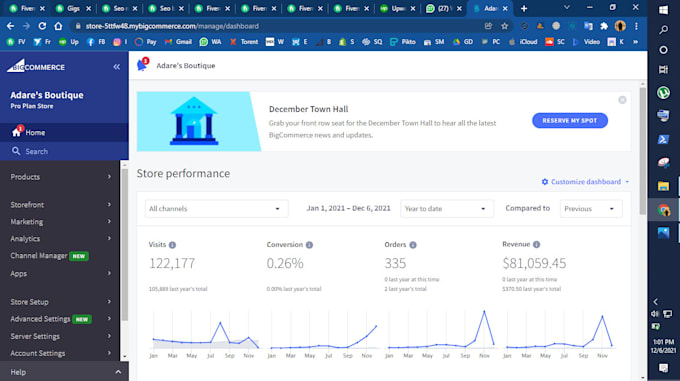The width and height of the screenshot is (680, 381).
Task: Switch to the Gigs browser tab
Action: point(72,8)
